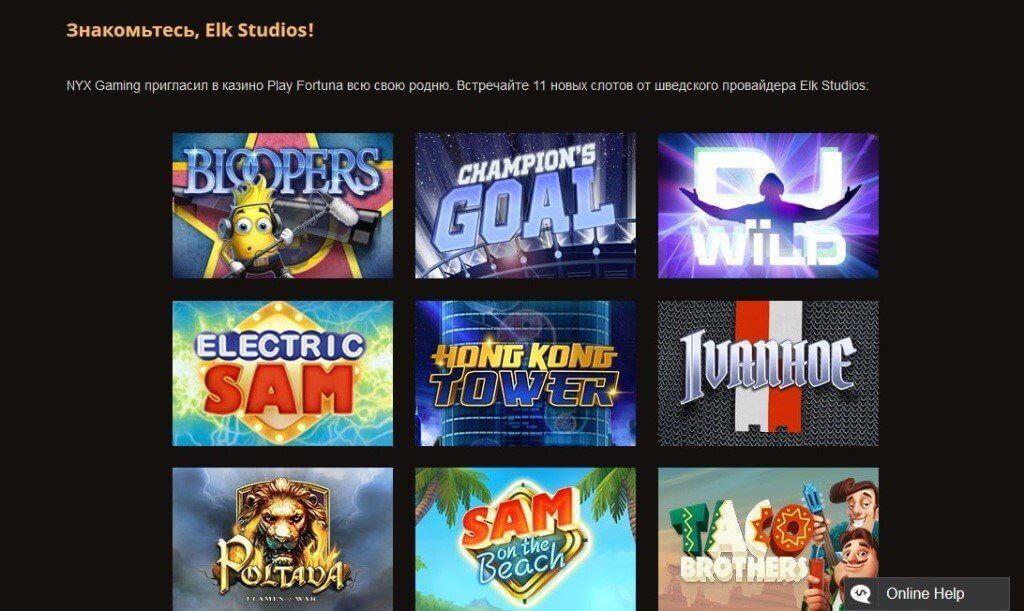This screenshot has width=1024, height=611.
Task: Open the Sam on the Beach slot
Action: pyautogui.click(x=525, y=539)
